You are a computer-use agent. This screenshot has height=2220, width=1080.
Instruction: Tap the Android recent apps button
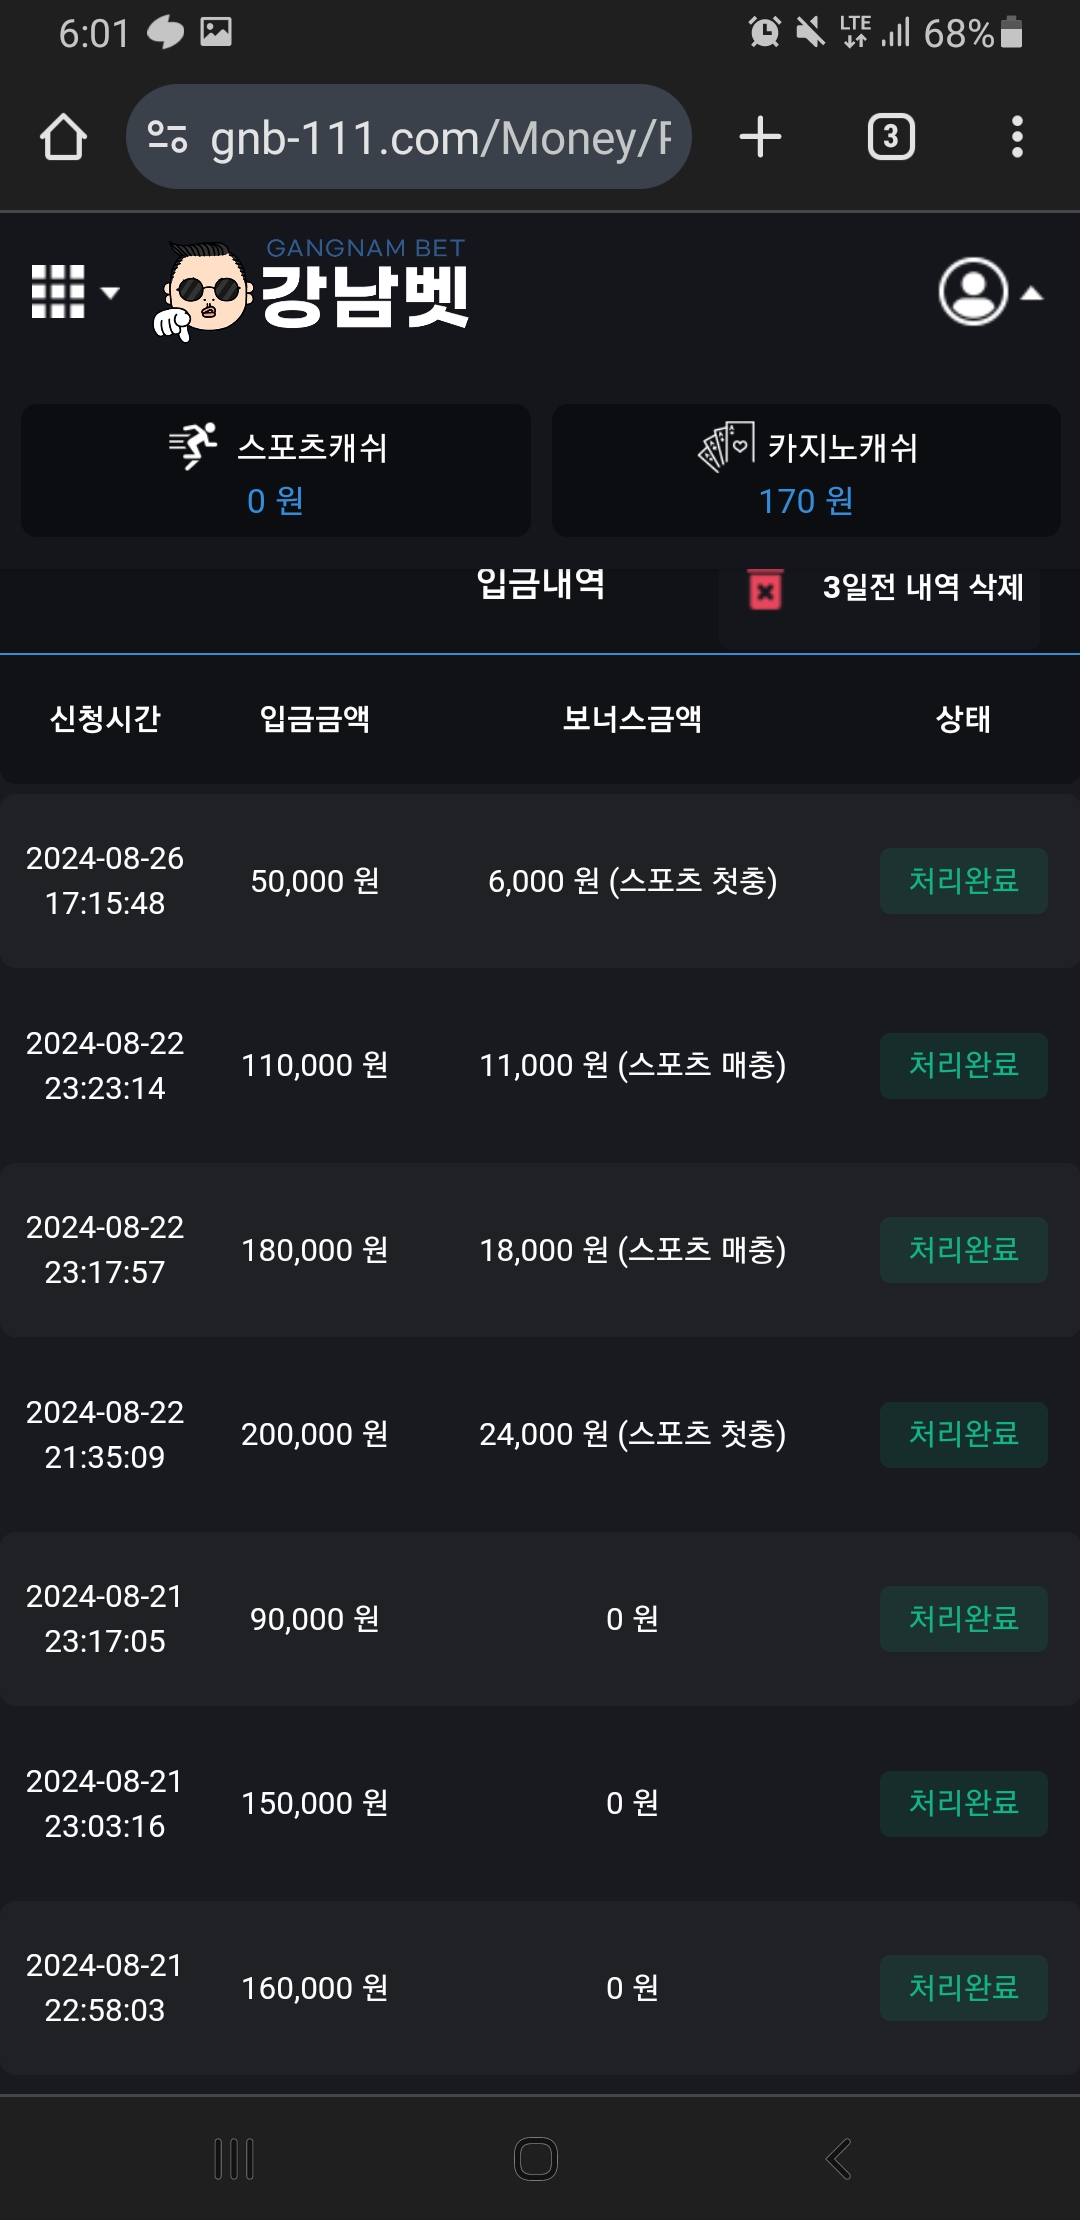(235, 2159)
